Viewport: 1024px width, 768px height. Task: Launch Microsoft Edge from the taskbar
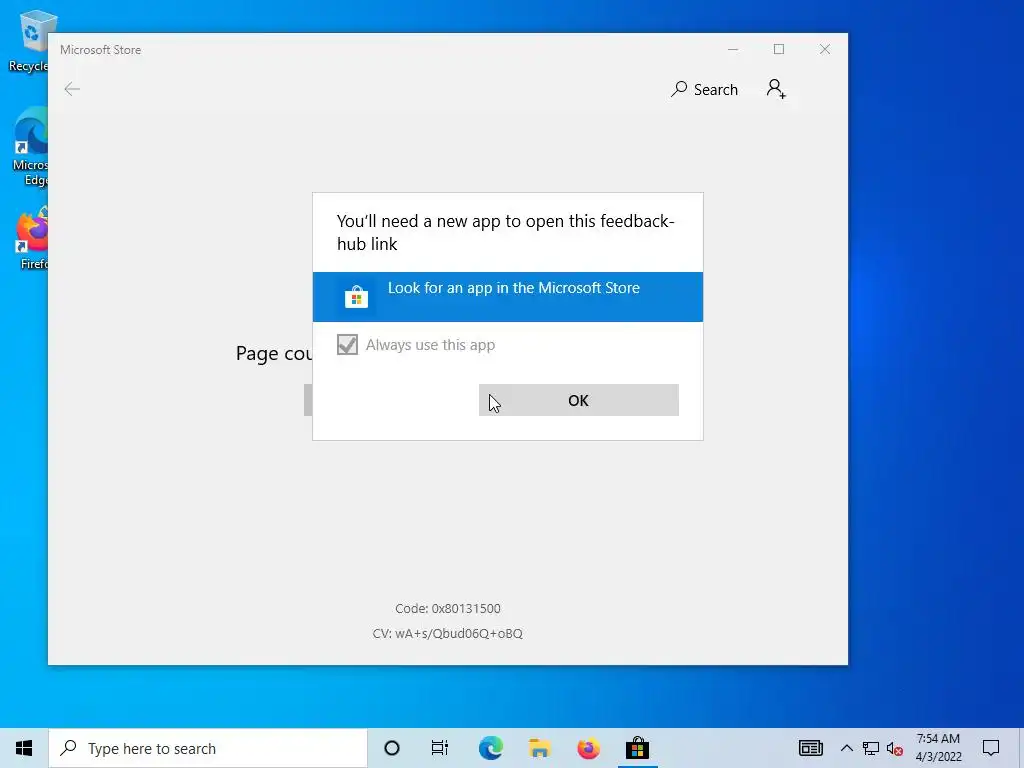[x=490, y=748]
